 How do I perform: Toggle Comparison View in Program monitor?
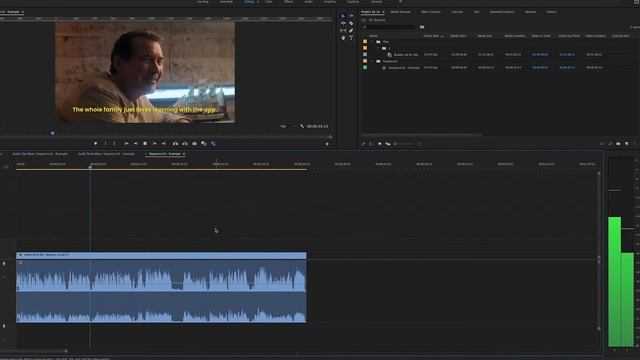point(204,144)
